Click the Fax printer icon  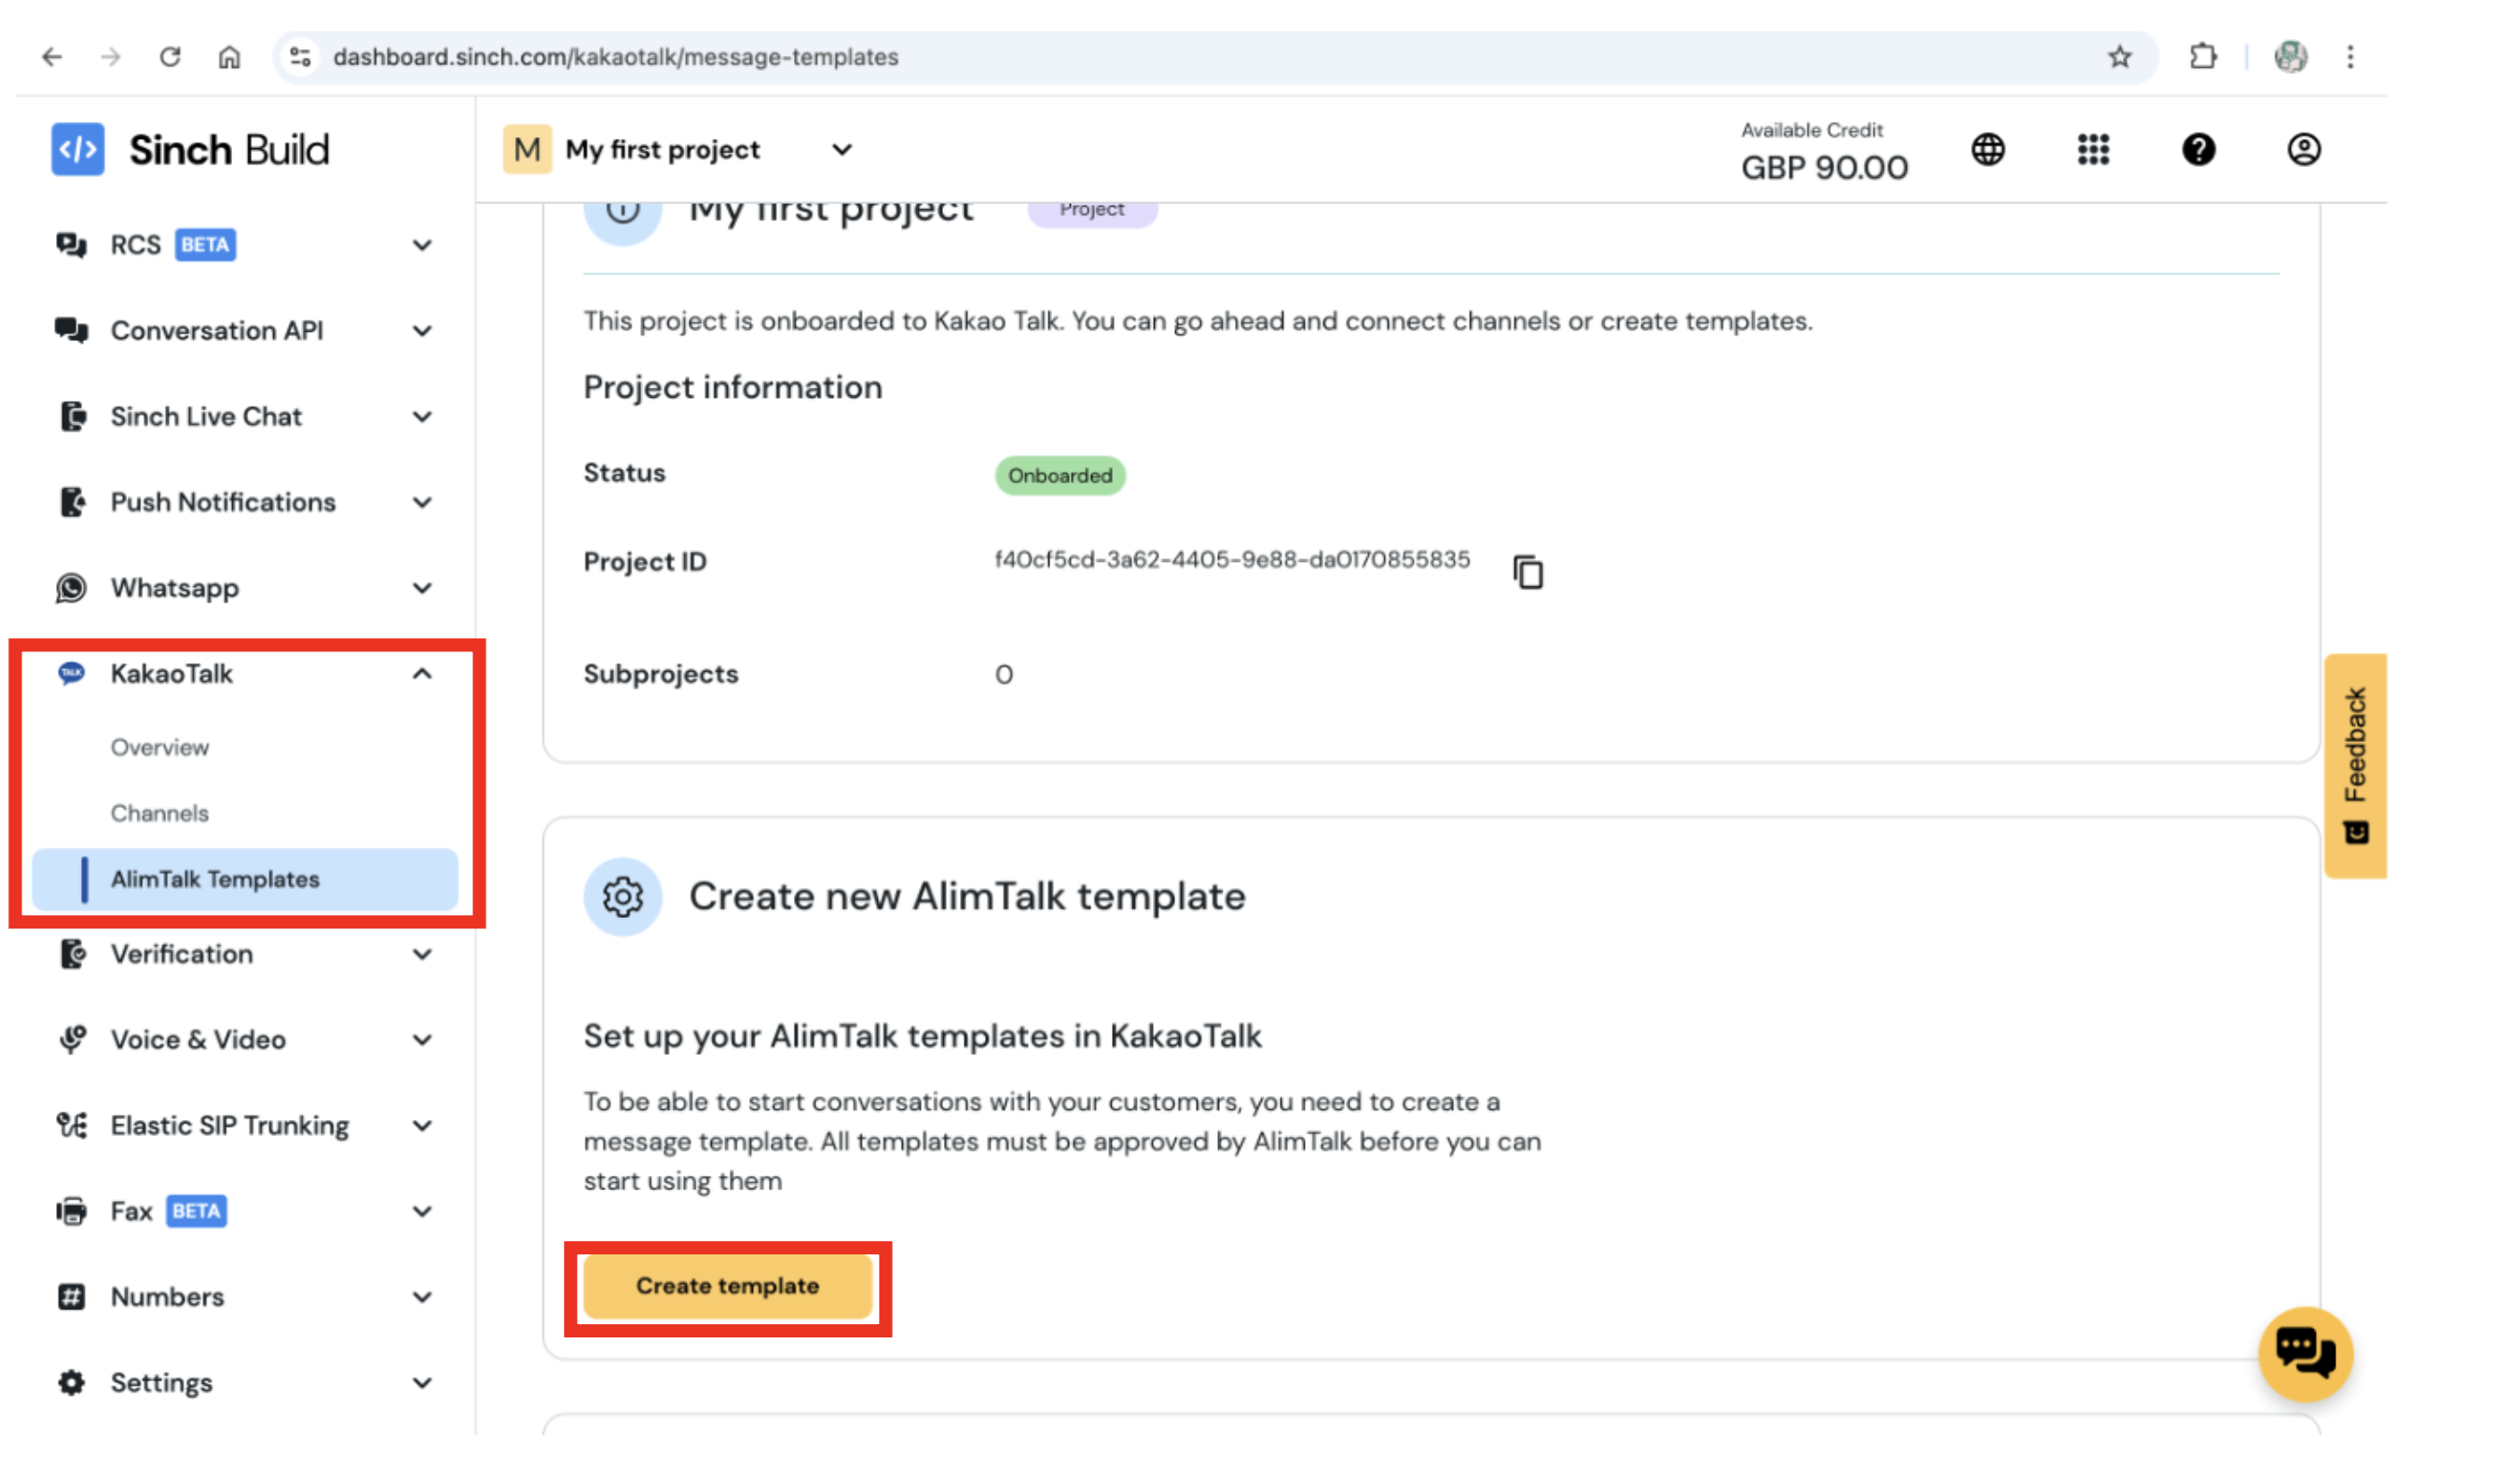click(70, 1211)
